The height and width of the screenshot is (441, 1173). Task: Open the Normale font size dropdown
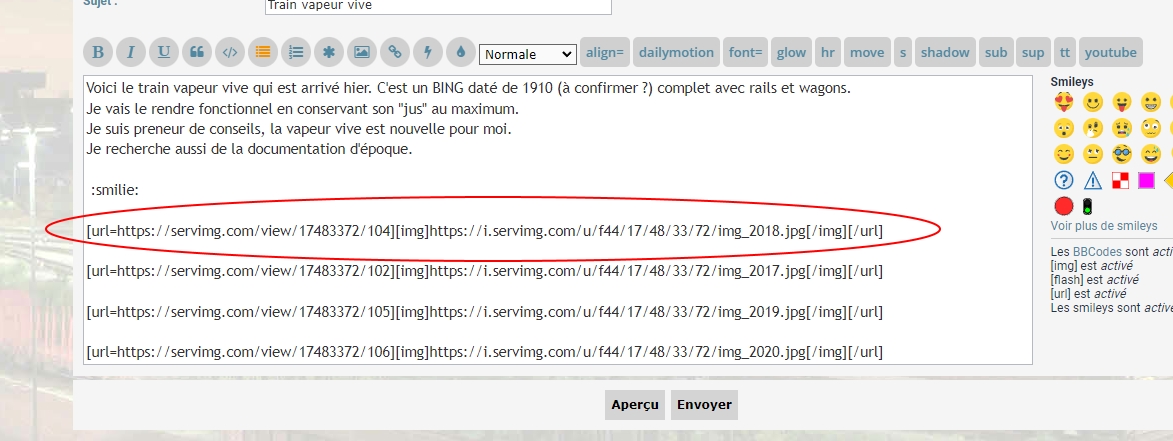tap(527, 54)
